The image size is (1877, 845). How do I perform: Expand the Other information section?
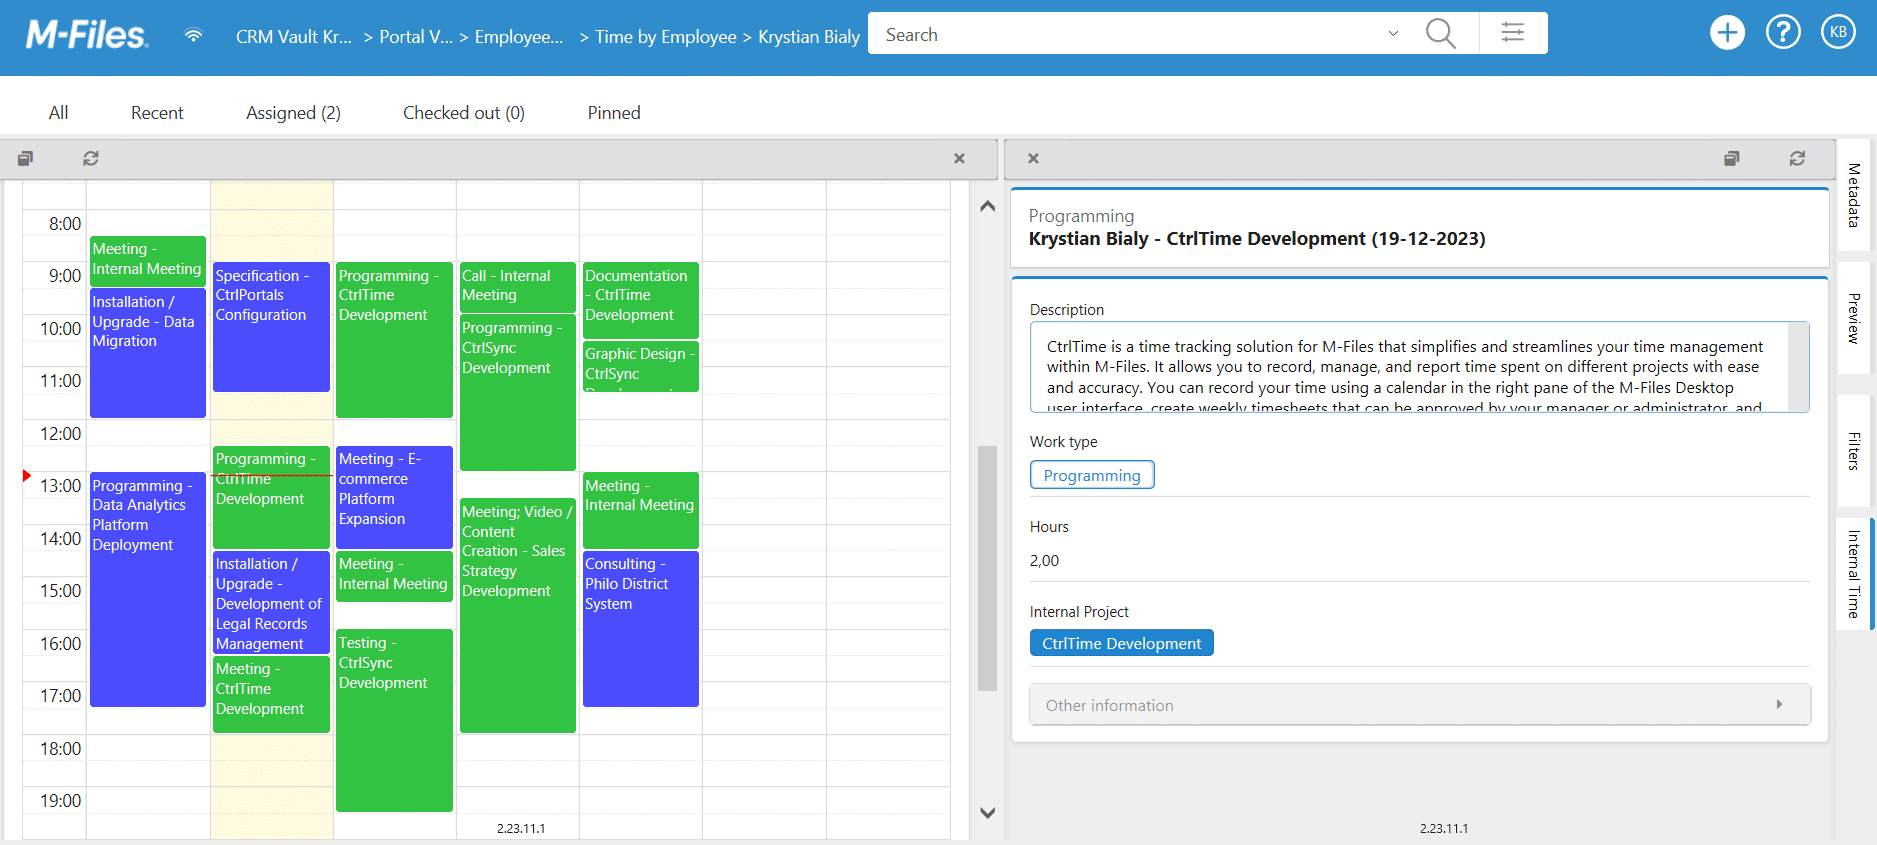tap(1420, 705)
